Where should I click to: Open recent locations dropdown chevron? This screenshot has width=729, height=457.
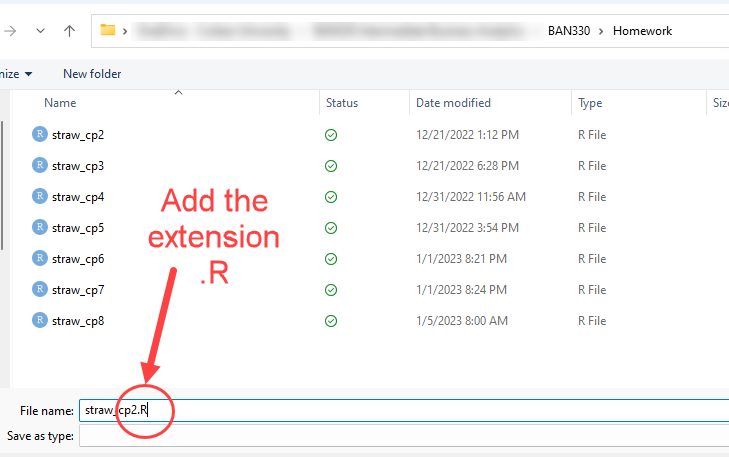[x=40, y=31]
